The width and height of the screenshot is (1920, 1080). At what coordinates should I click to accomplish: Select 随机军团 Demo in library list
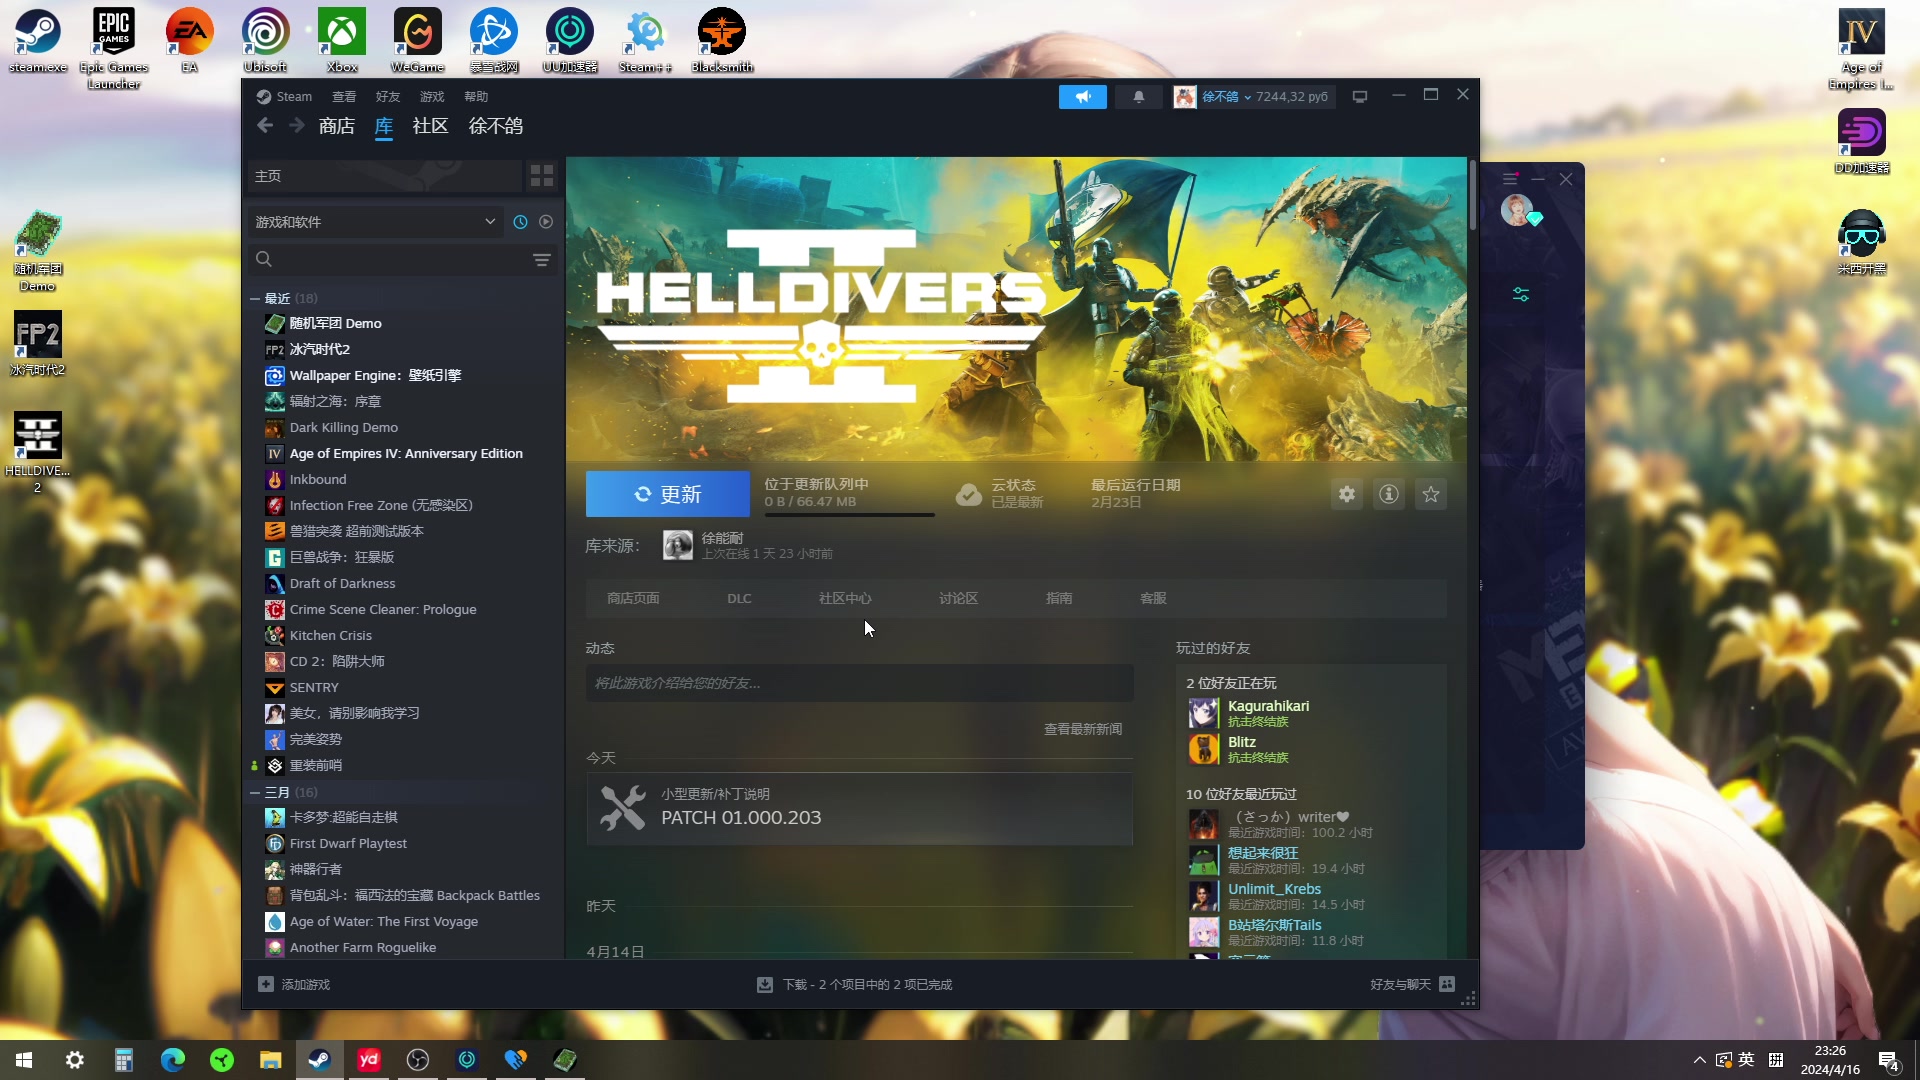point(336,324)
